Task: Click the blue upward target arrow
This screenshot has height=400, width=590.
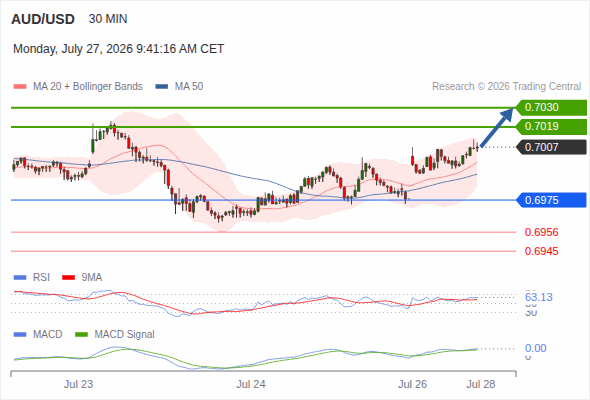Action: 497,127
